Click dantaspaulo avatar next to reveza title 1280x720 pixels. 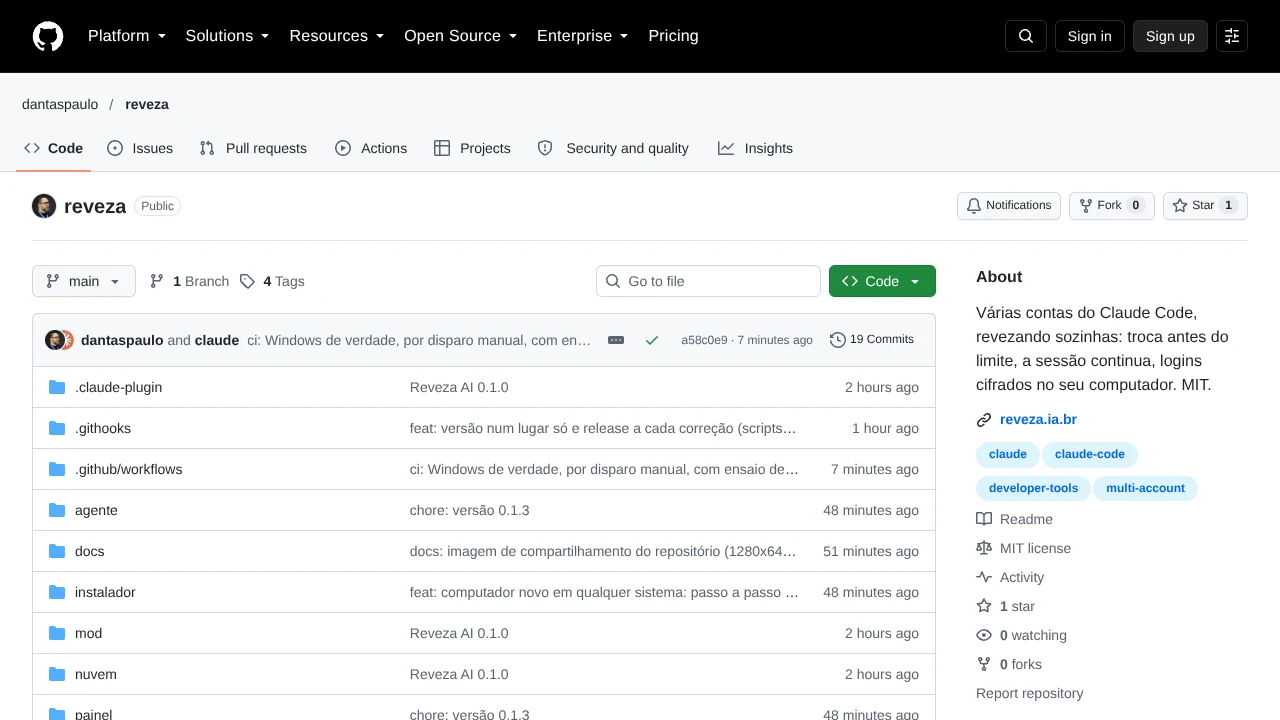click(44, 206)
